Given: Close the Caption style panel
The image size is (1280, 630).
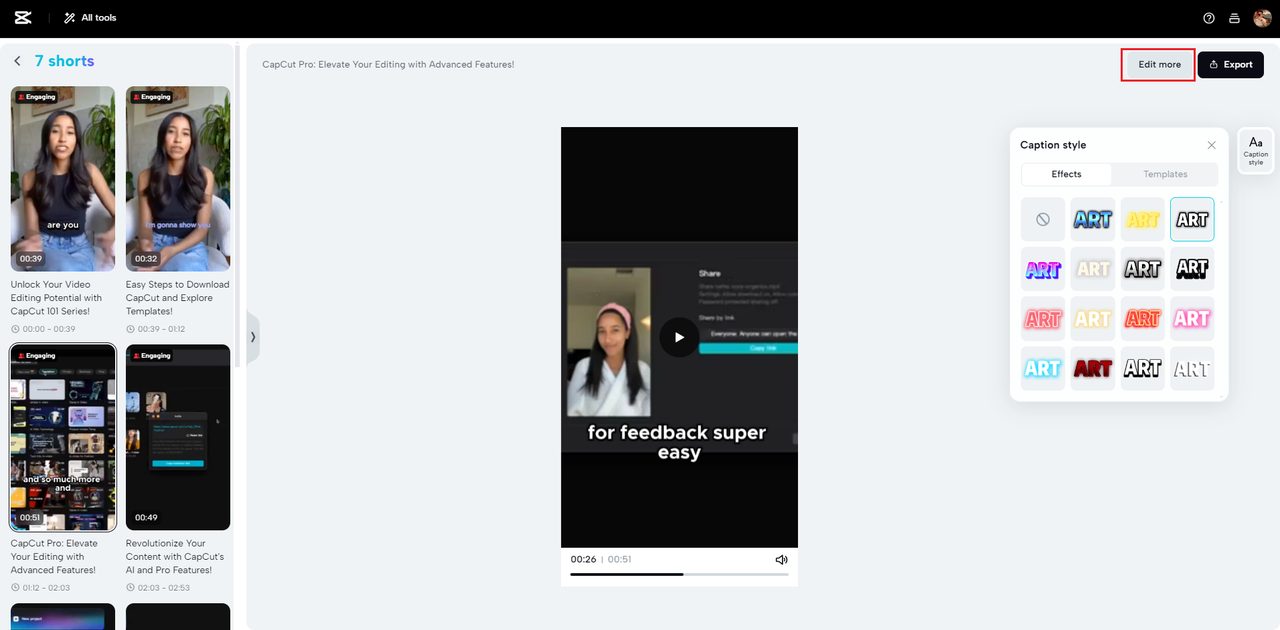Looking at the screenshot, I should [x=1211, y=145].
